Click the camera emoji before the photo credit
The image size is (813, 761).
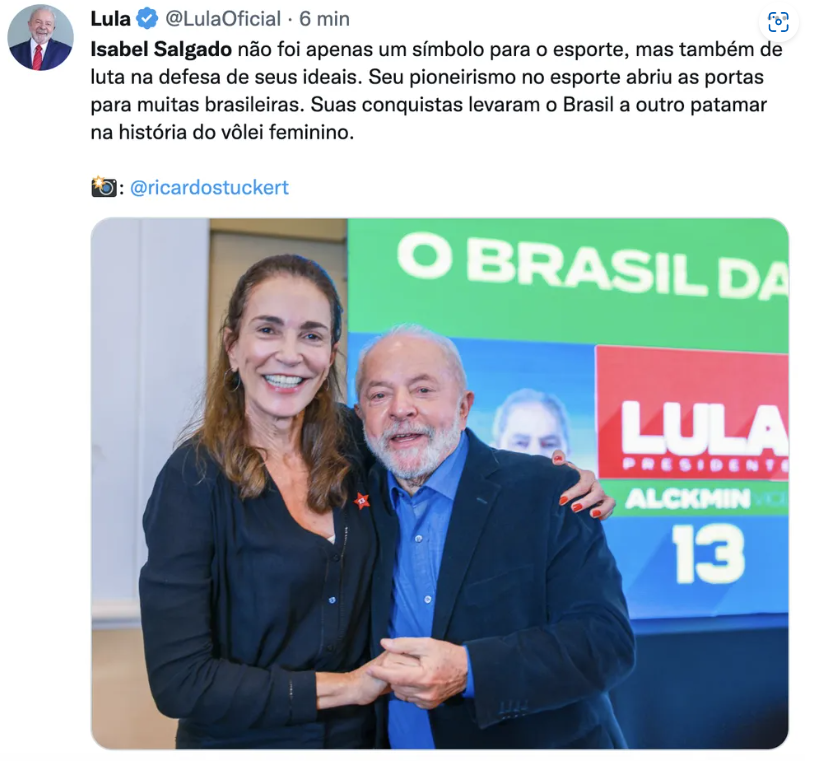pos(104,187)
